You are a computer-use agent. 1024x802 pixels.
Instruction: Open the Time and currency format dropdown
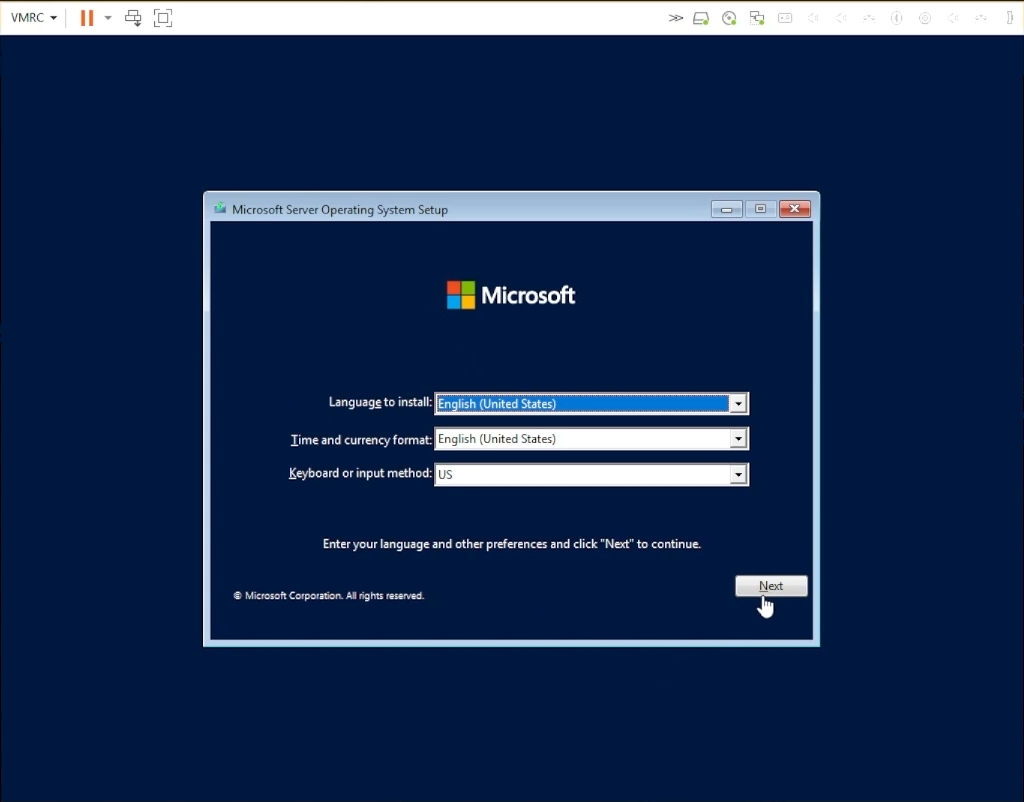pos(738,438)
